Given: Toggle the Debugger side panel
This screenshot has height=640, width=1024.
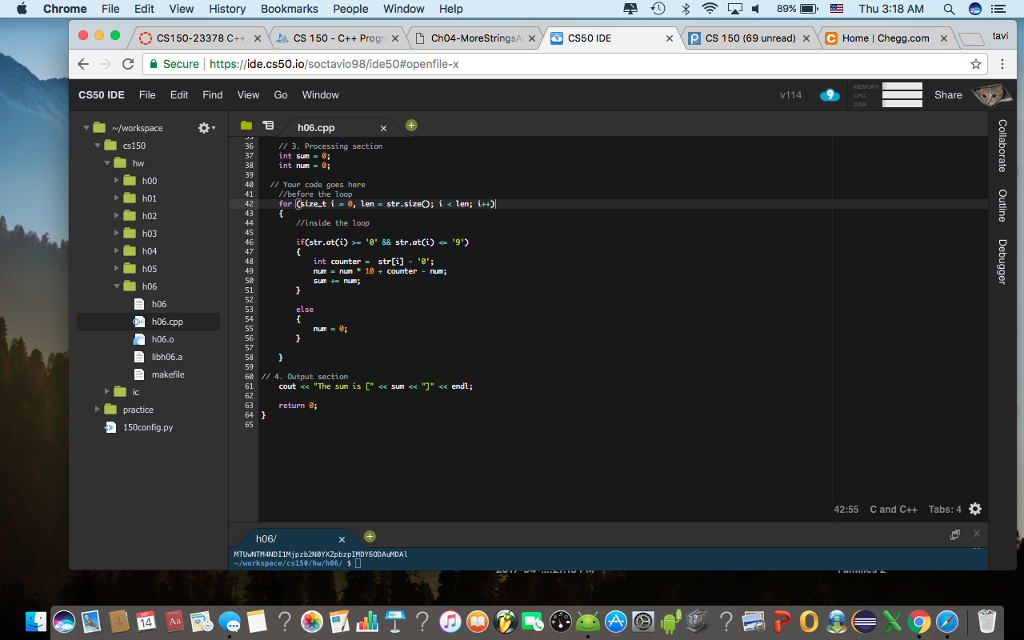Looking at the screenshot, I should (1002, 262).
